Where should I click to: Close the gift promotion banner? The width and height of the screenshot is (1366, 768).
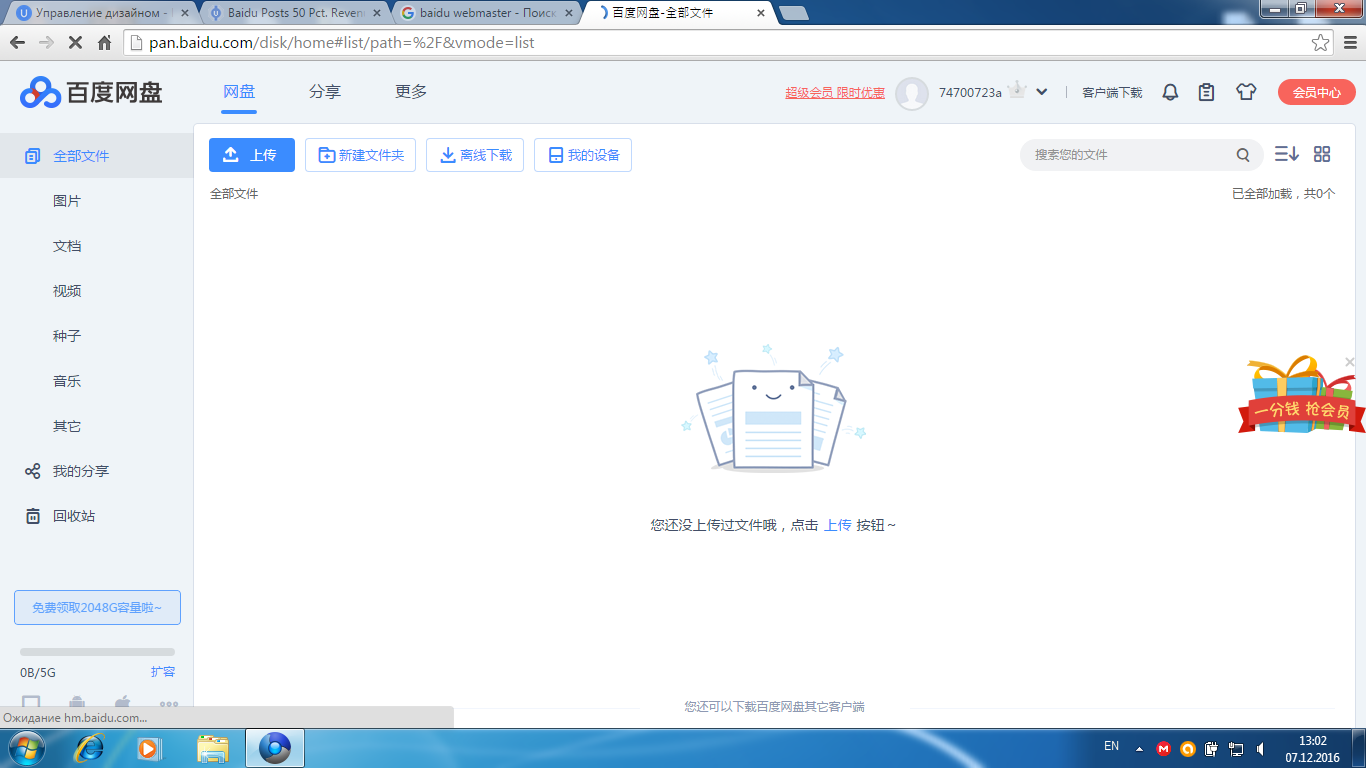[x=1350, y=362]
